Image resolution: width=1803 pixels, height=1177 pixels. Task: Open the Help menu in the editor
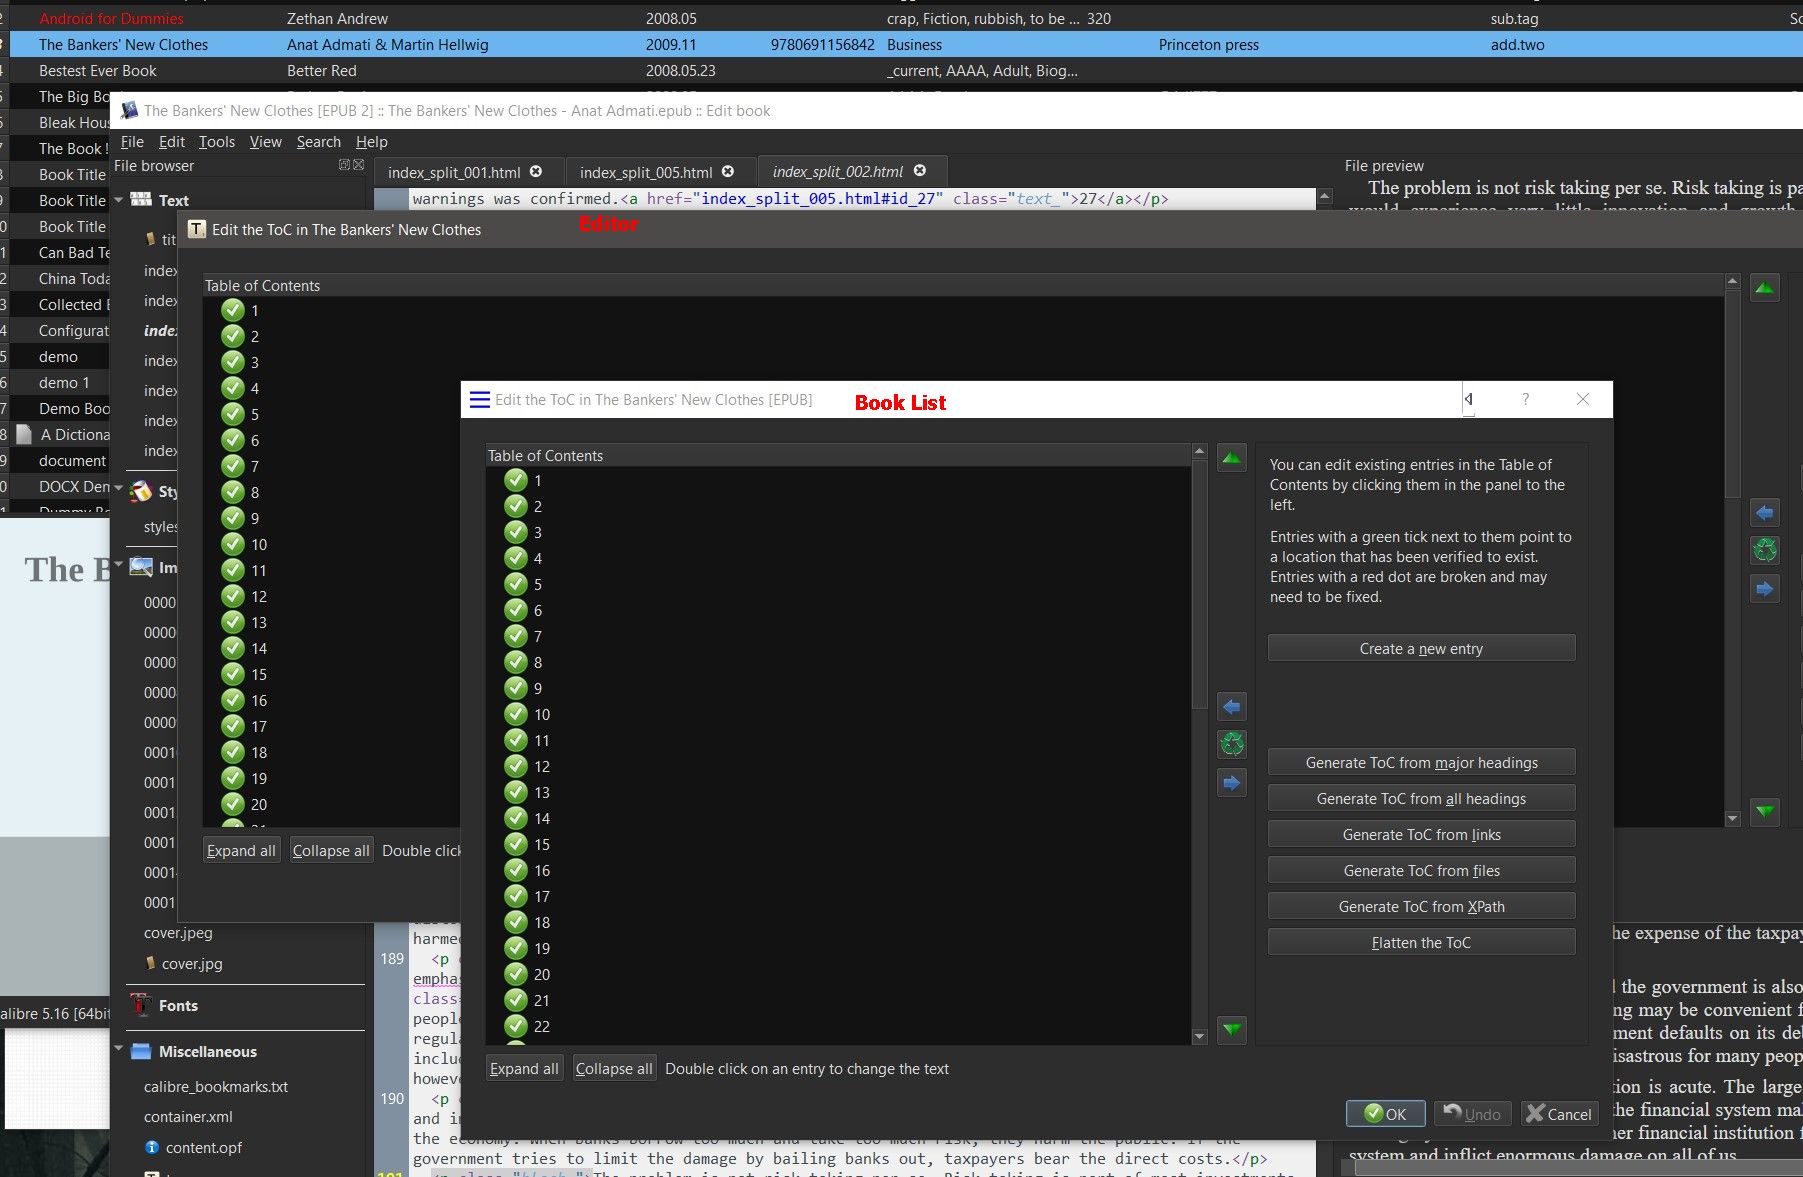coord(372,142)
